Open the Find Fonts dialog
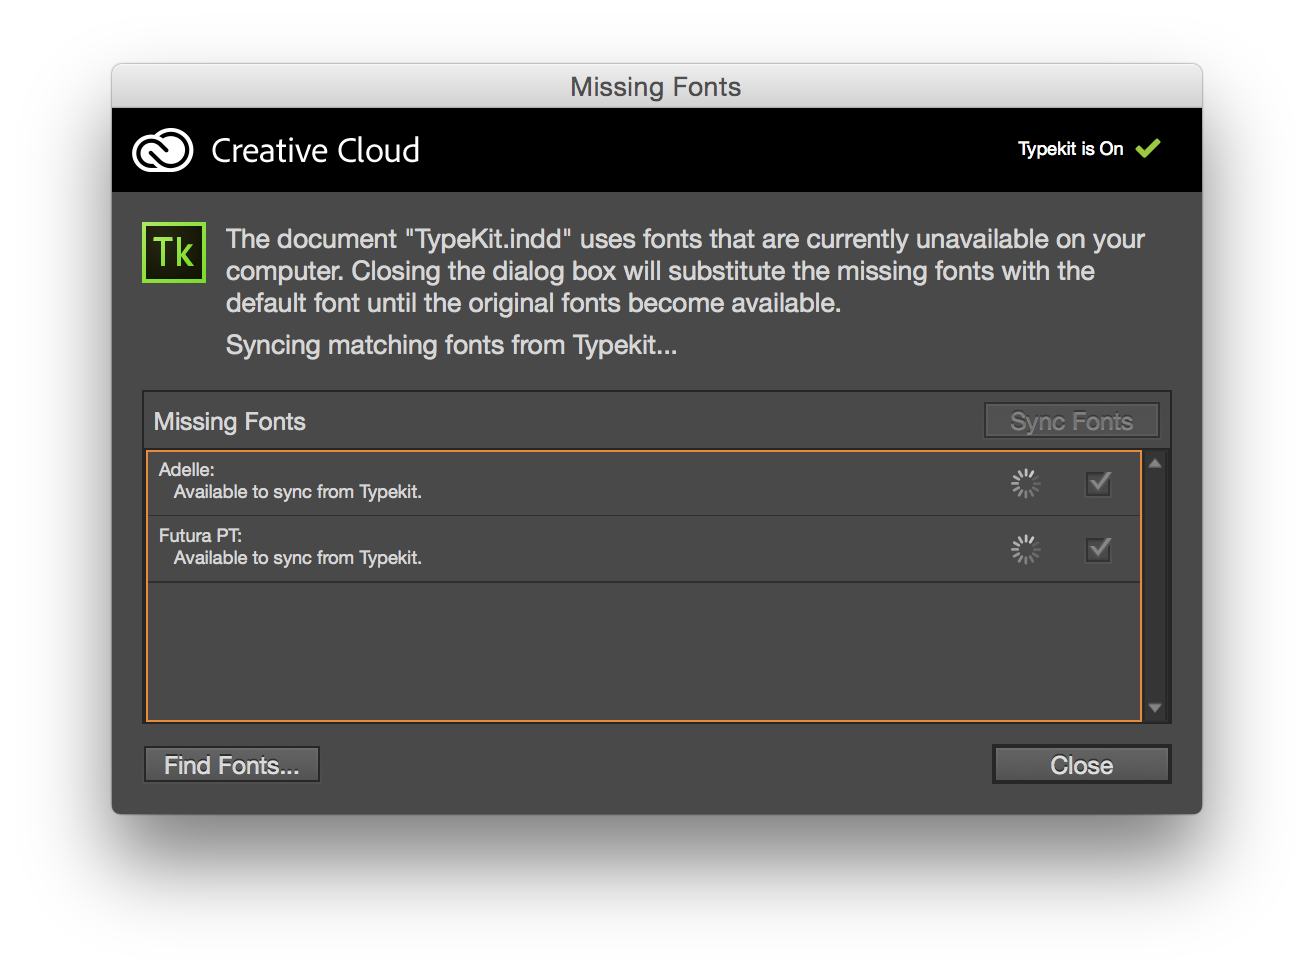The image size is (1314, 974). click(232, 765)
